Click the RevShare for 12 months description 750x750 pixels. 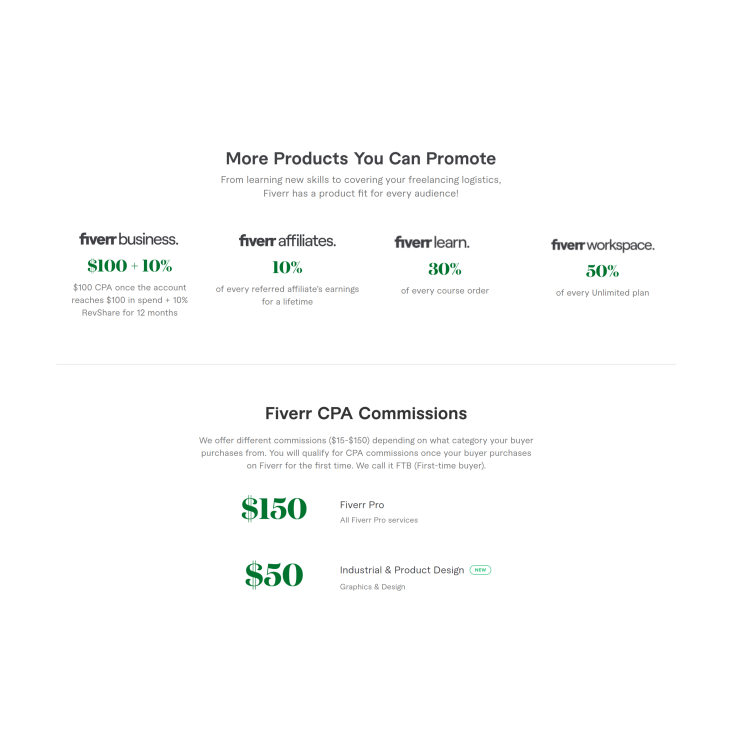[130, 312]
